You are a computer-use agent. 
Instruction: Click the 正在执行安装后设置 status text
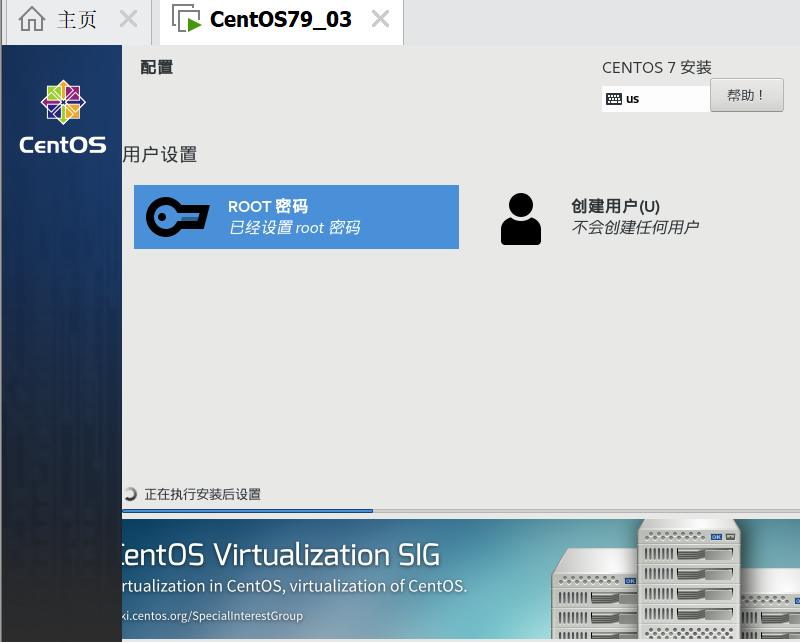click(x=203, y=494)
